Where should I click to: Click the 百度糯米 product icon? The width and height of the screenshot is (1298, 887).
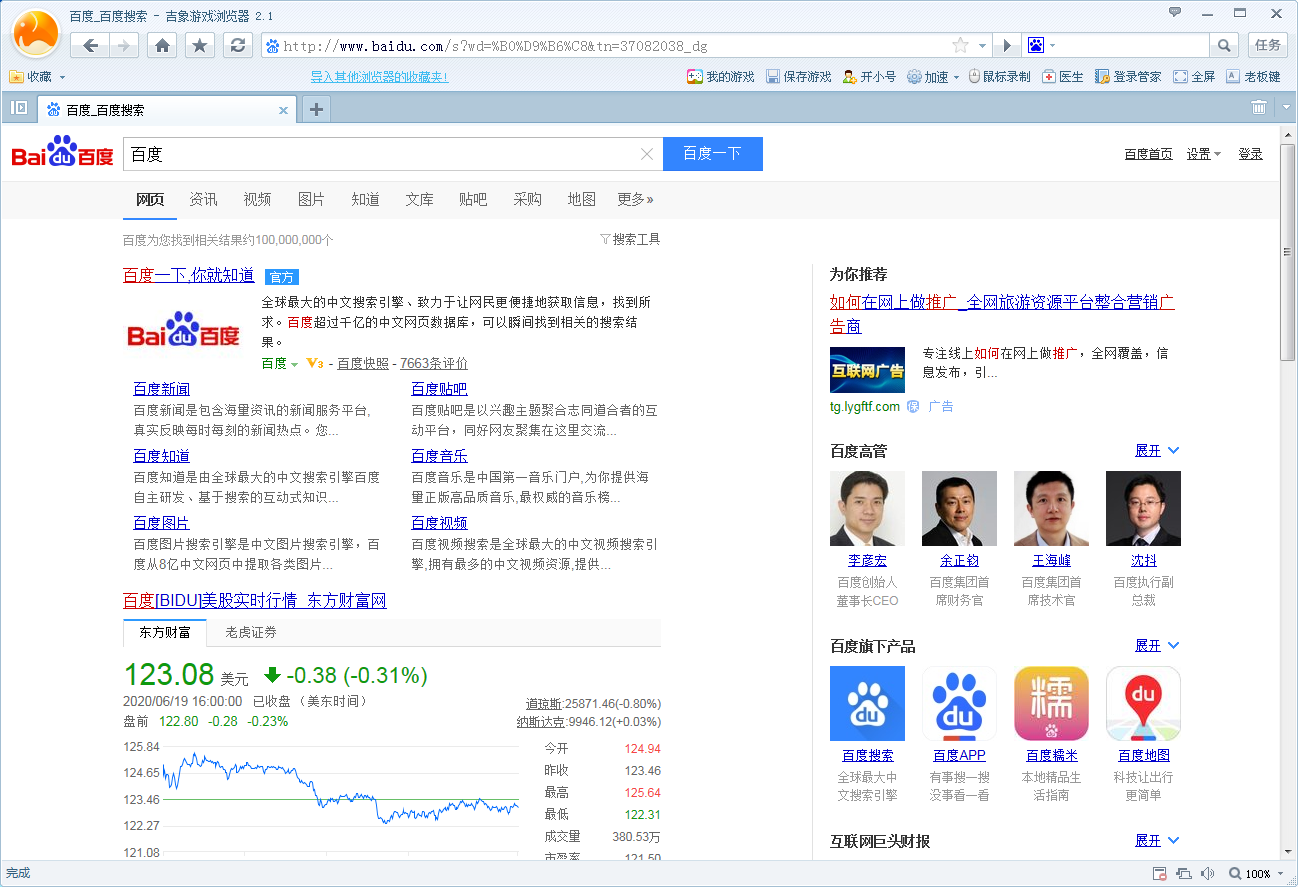point(1051,704)
